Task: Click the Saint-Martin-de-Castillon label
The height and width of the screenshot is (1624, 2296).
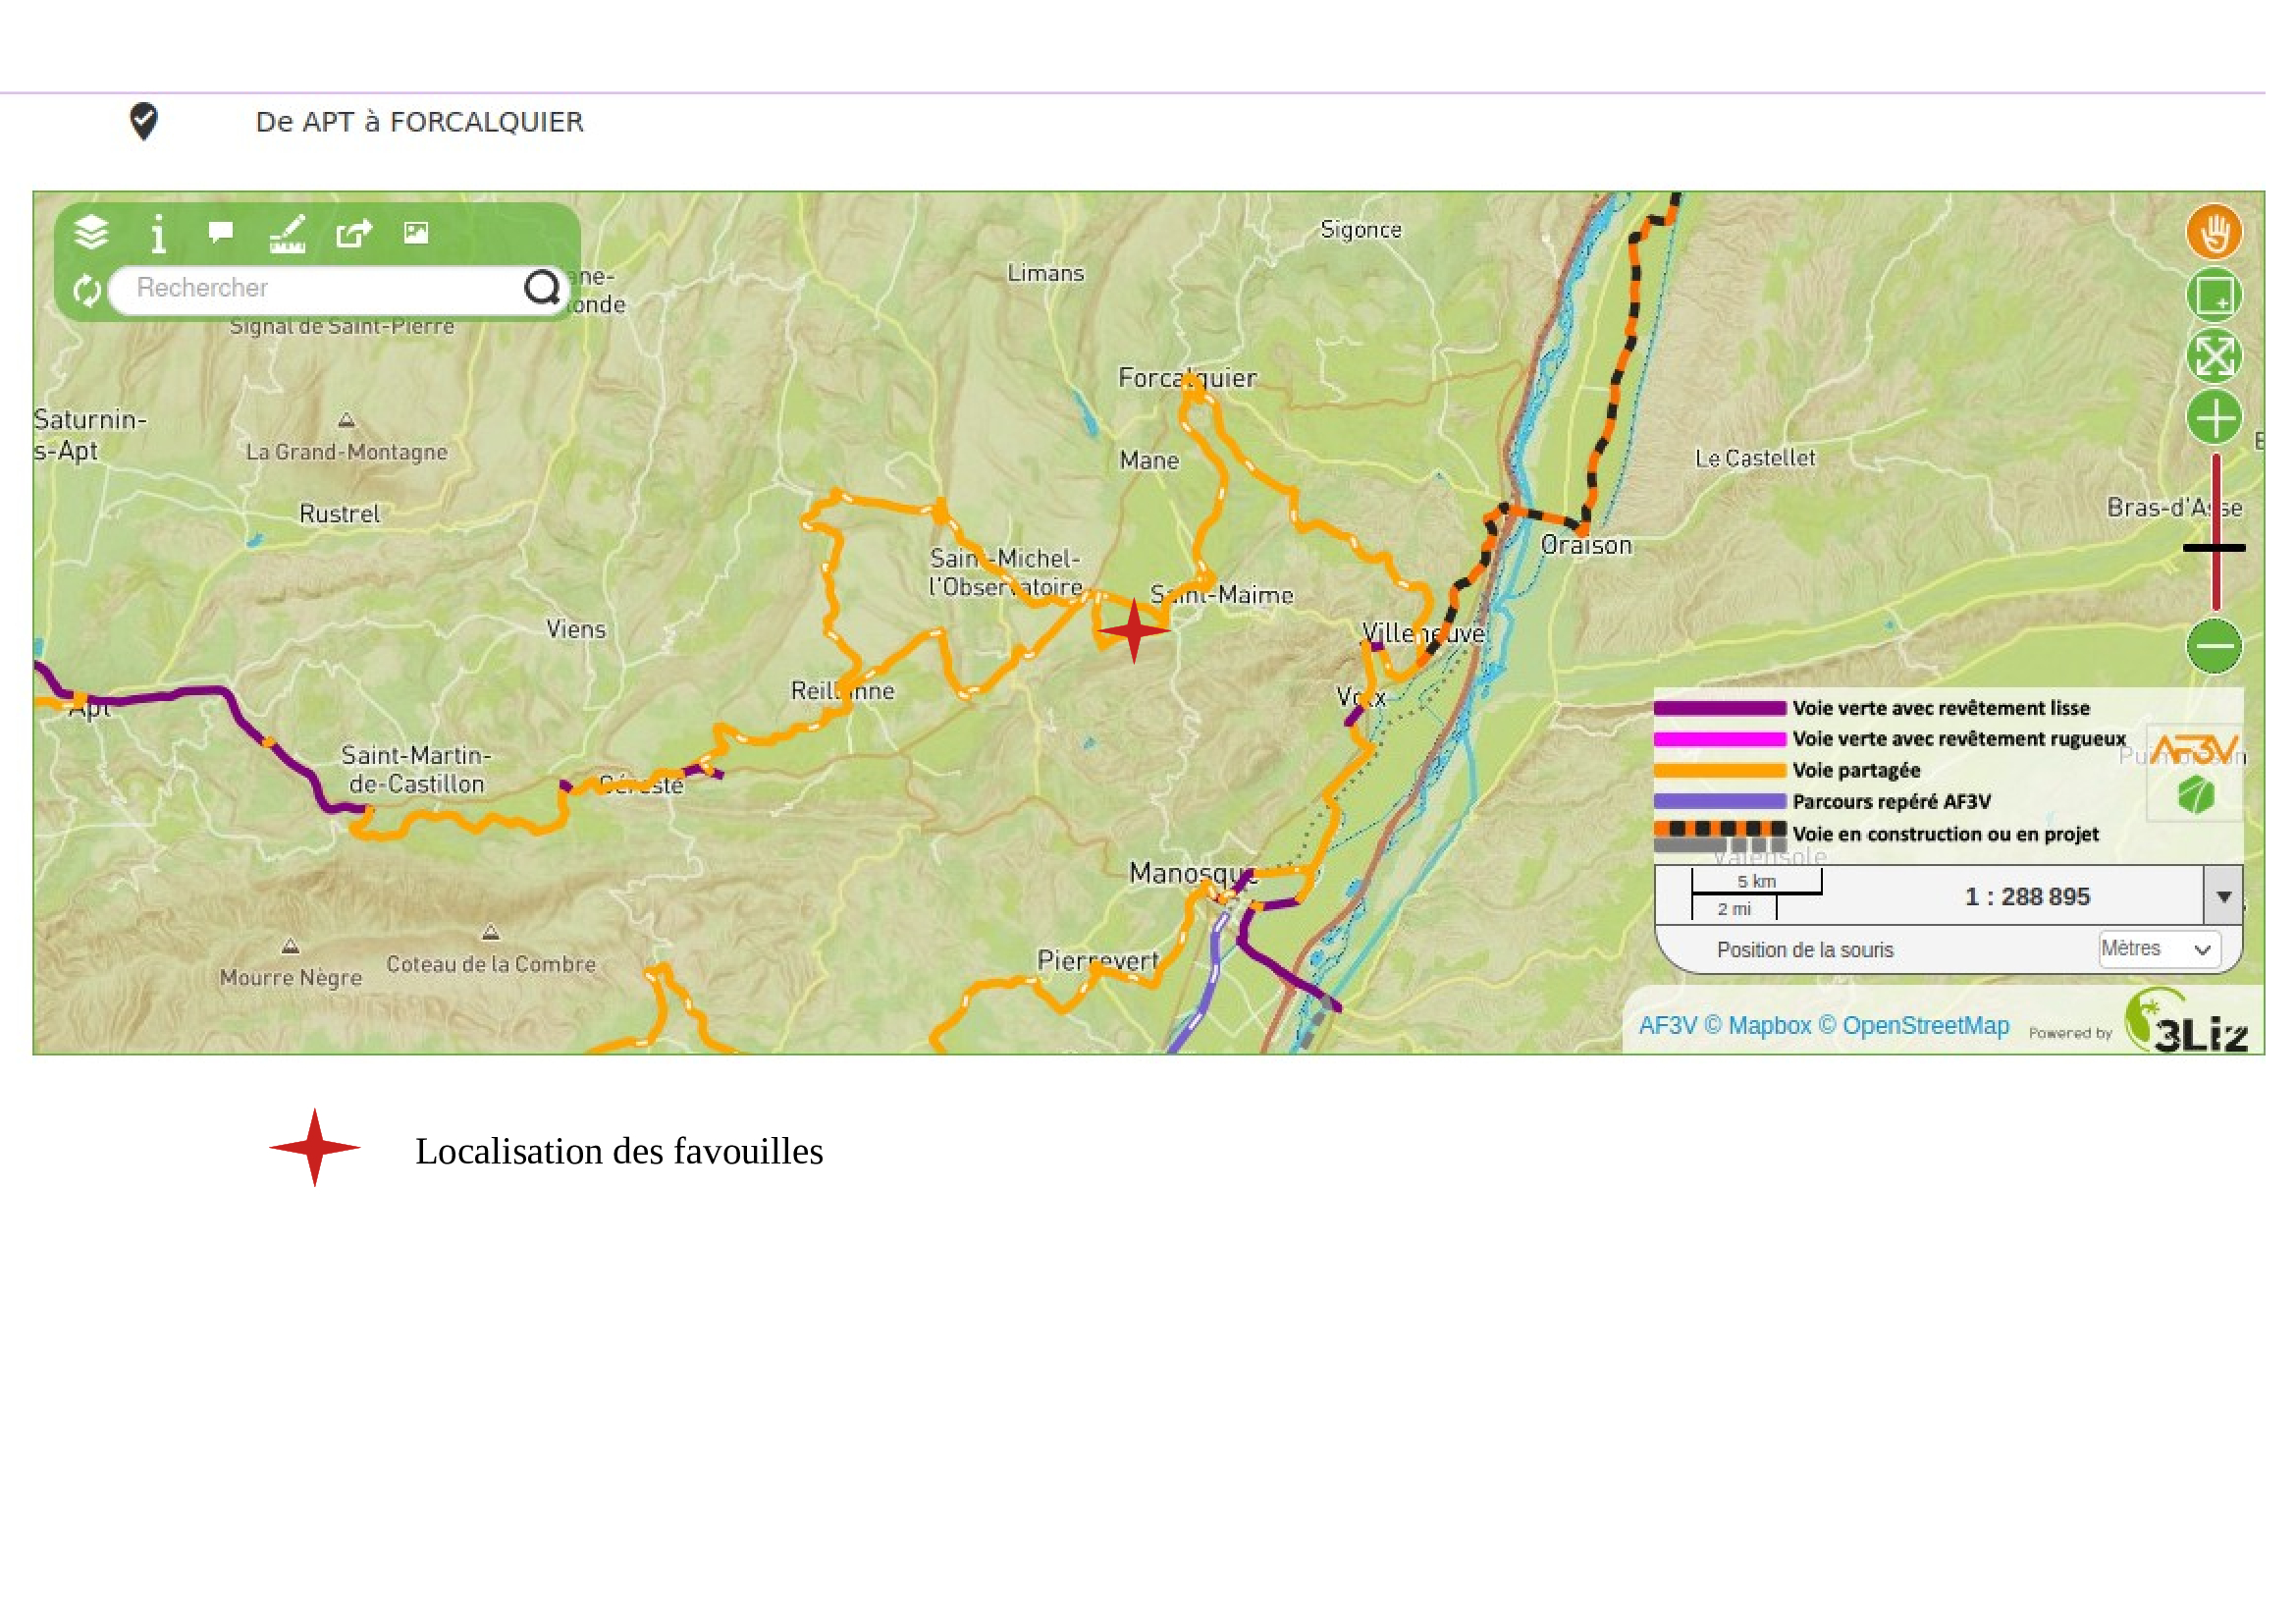Action: [416, 769]
